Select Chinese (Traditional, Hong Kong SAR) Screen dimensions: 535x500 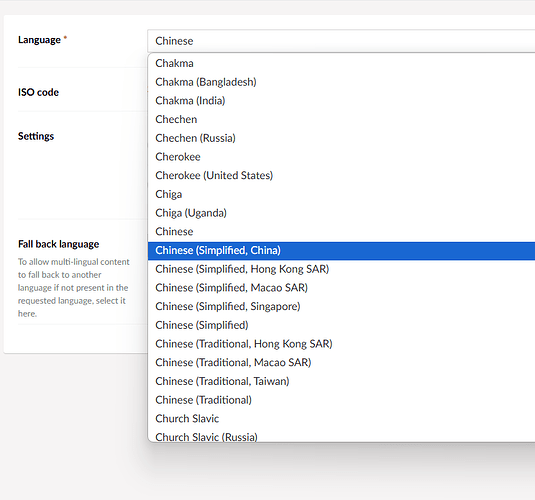click(x=341, y=344)
